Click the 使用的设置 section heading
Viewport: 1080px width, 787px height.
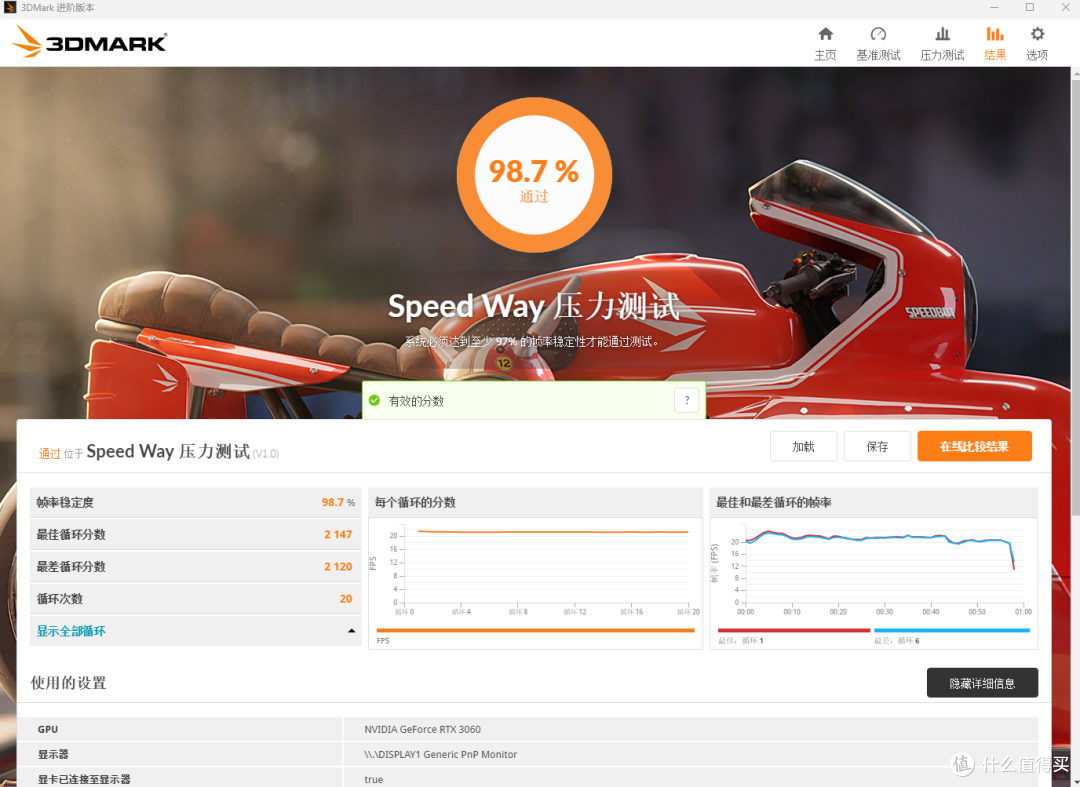coord(68,683)
